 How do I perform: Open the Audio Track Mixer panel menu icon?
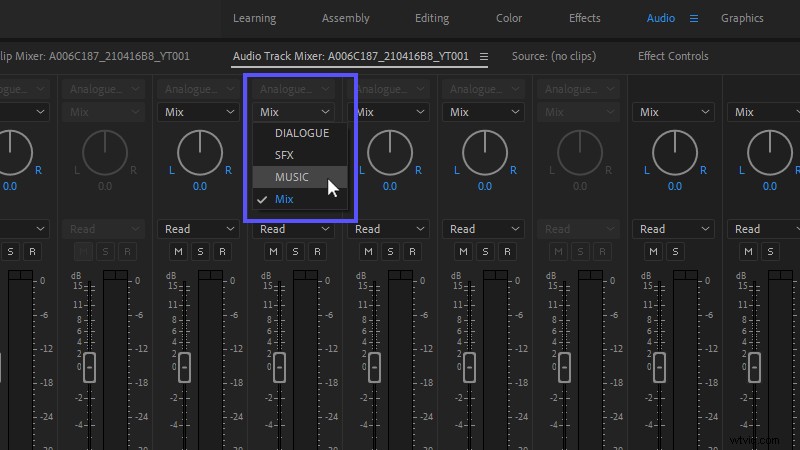point(484,57)
